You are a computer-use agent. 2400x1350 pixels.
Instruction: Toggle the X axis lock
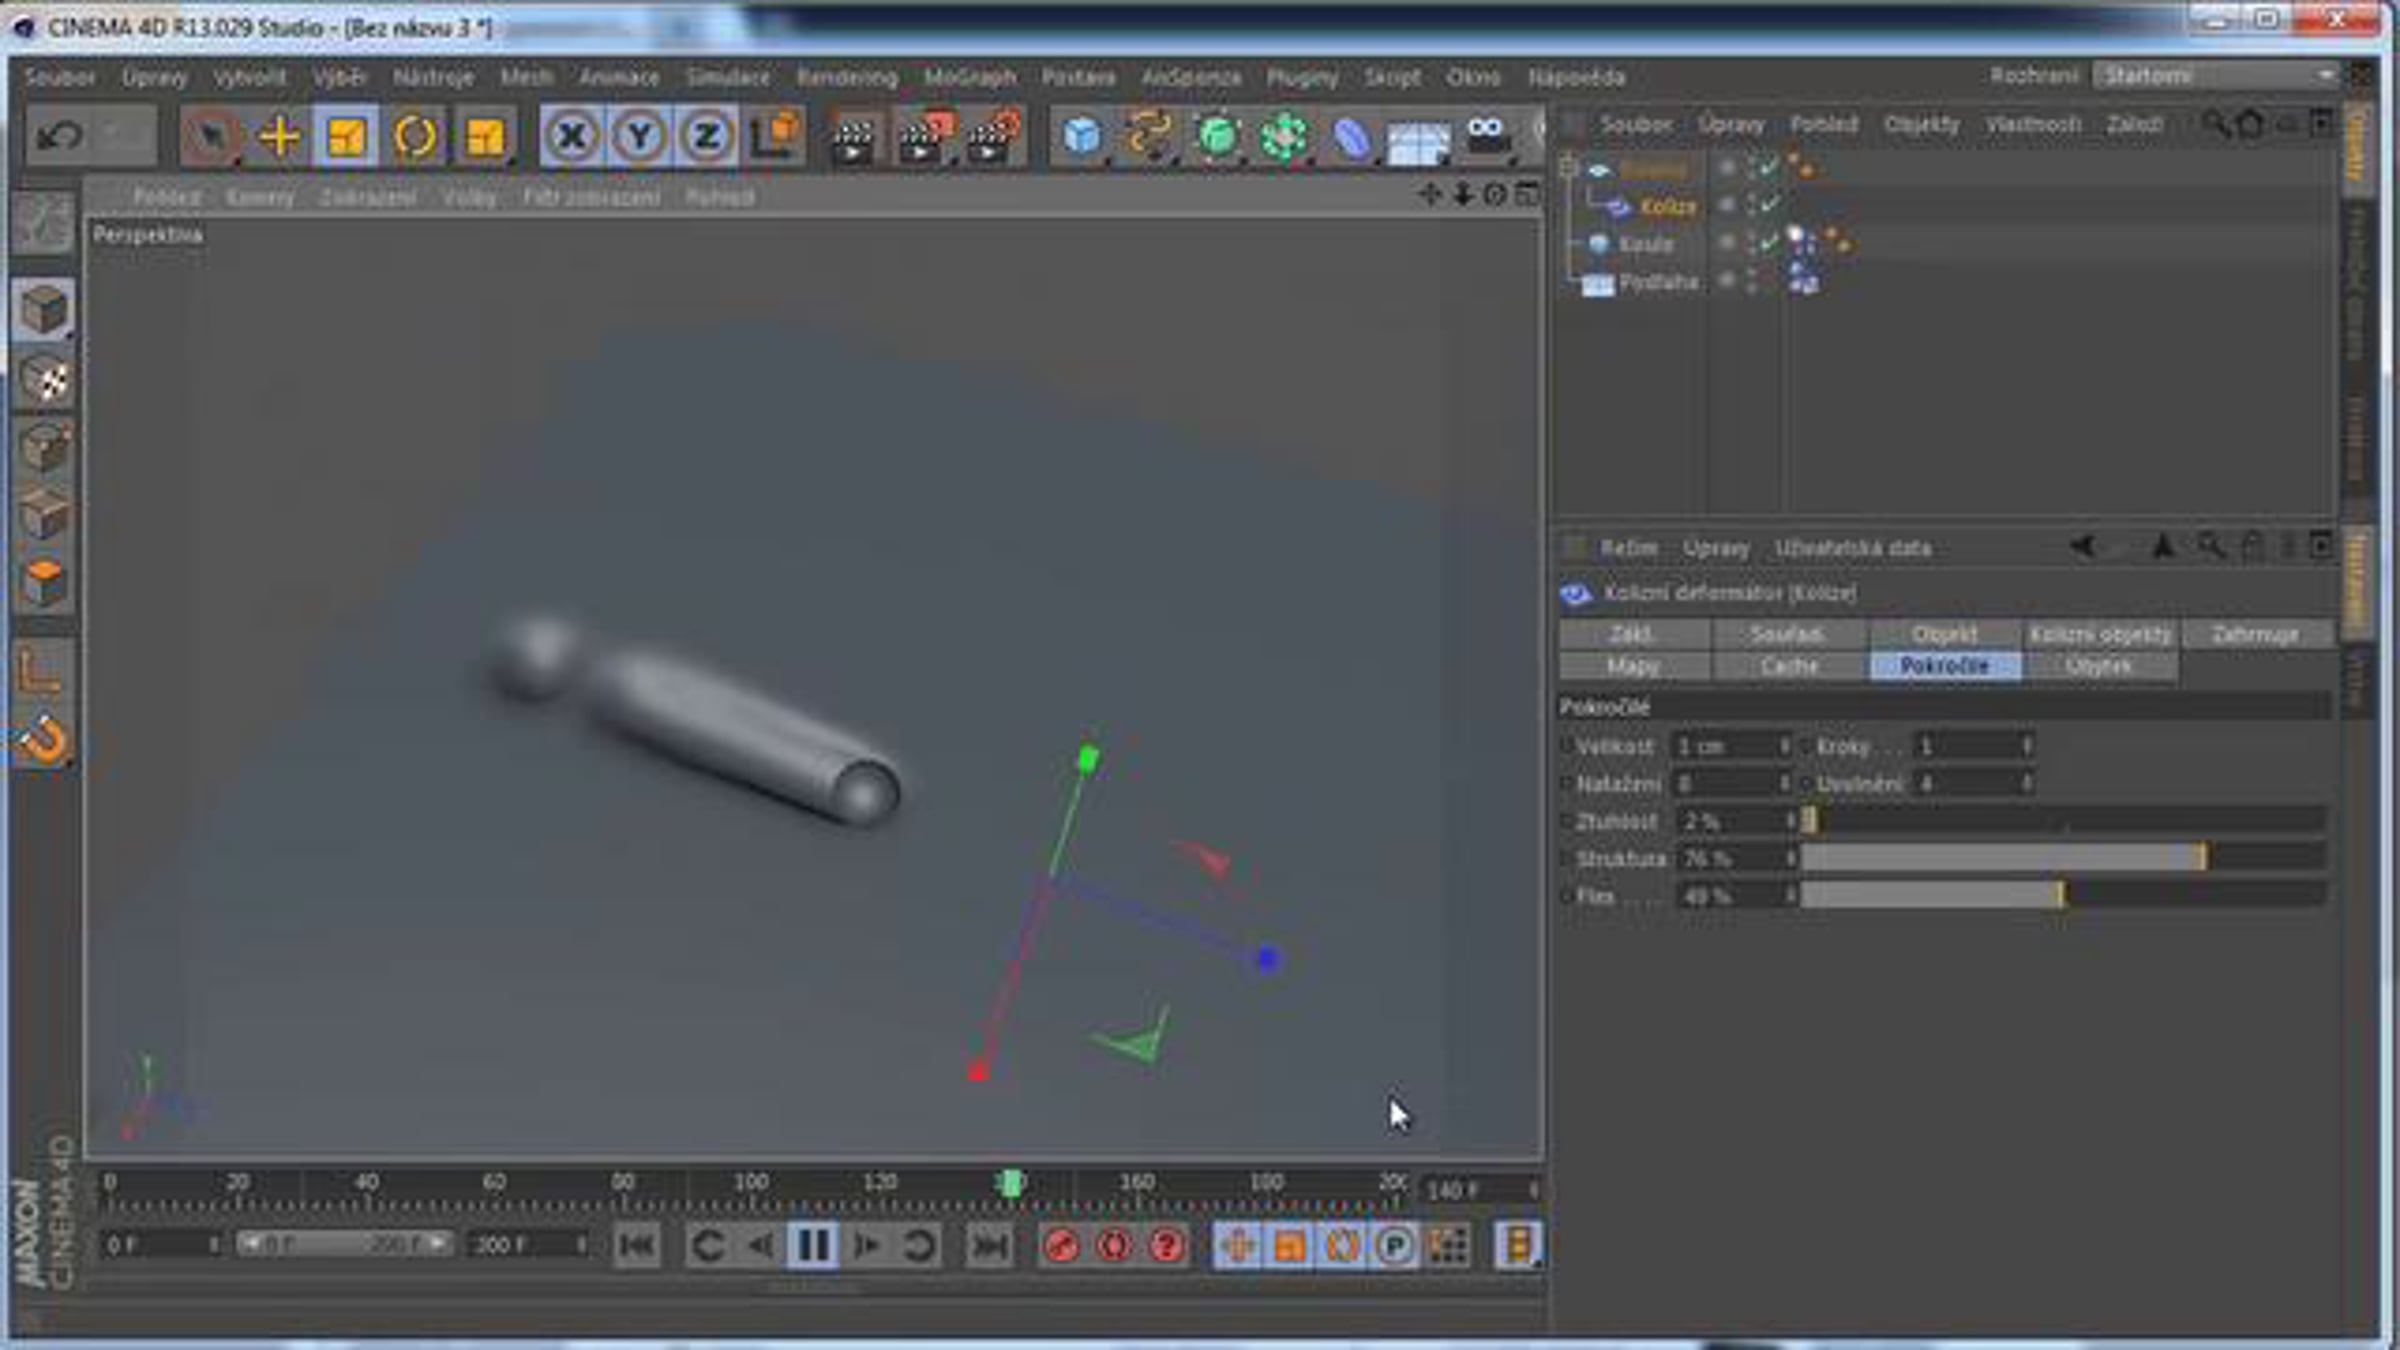coord(572,135)
